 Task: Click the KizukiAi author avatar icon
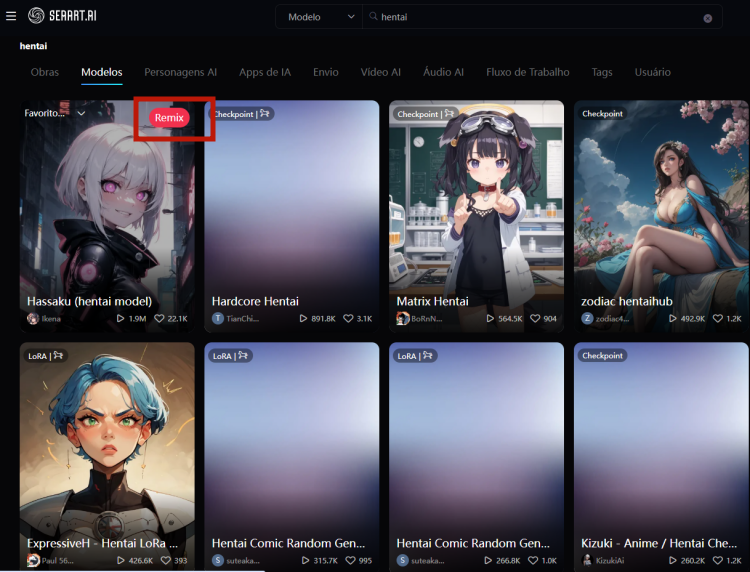[588, 560]
